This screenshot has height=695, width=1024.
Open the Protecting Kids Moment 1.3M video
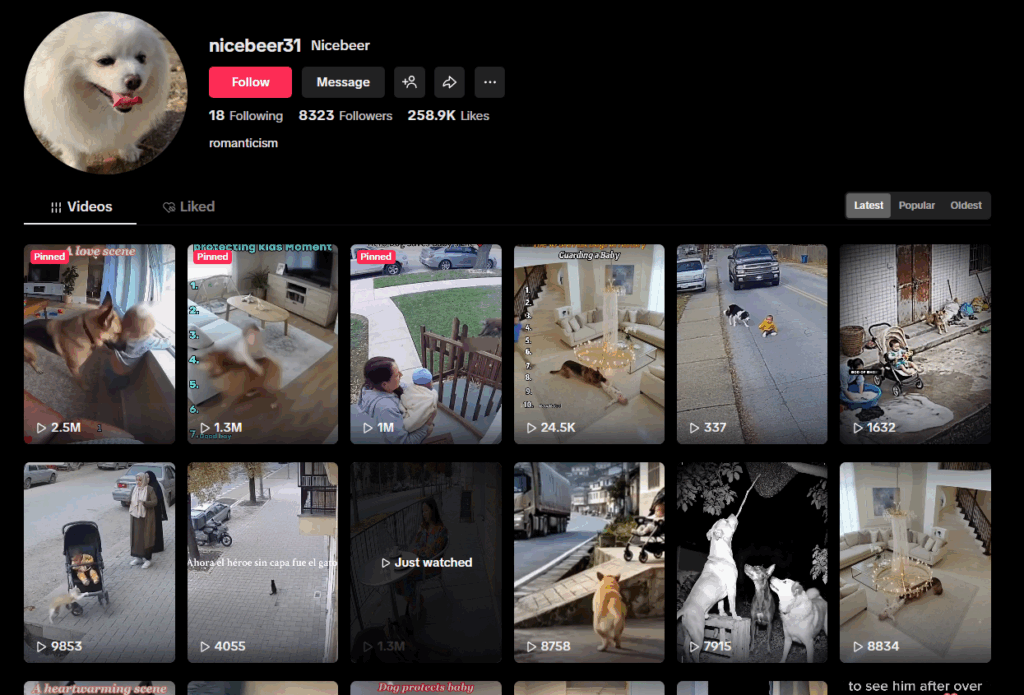click(262, 345)
